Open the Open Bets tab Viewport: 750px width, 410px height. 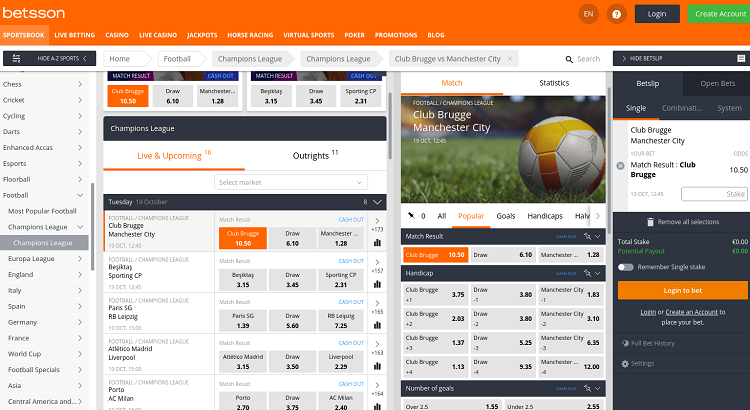(x=717, y=83)
